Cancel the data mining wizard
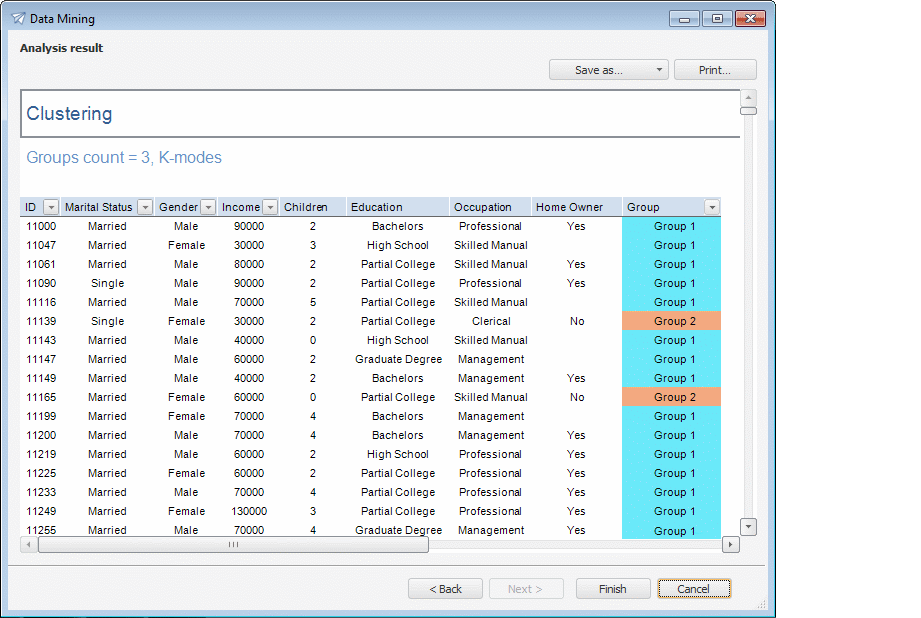Image resolution: width=921 pixels, height=618 pixels. [693, 589]
